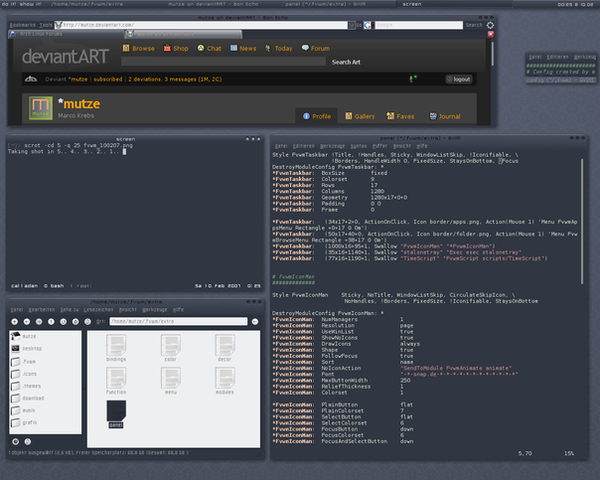Open the .themes folder in sidebar
Viewport: 600px width, 480px height.
26,386
